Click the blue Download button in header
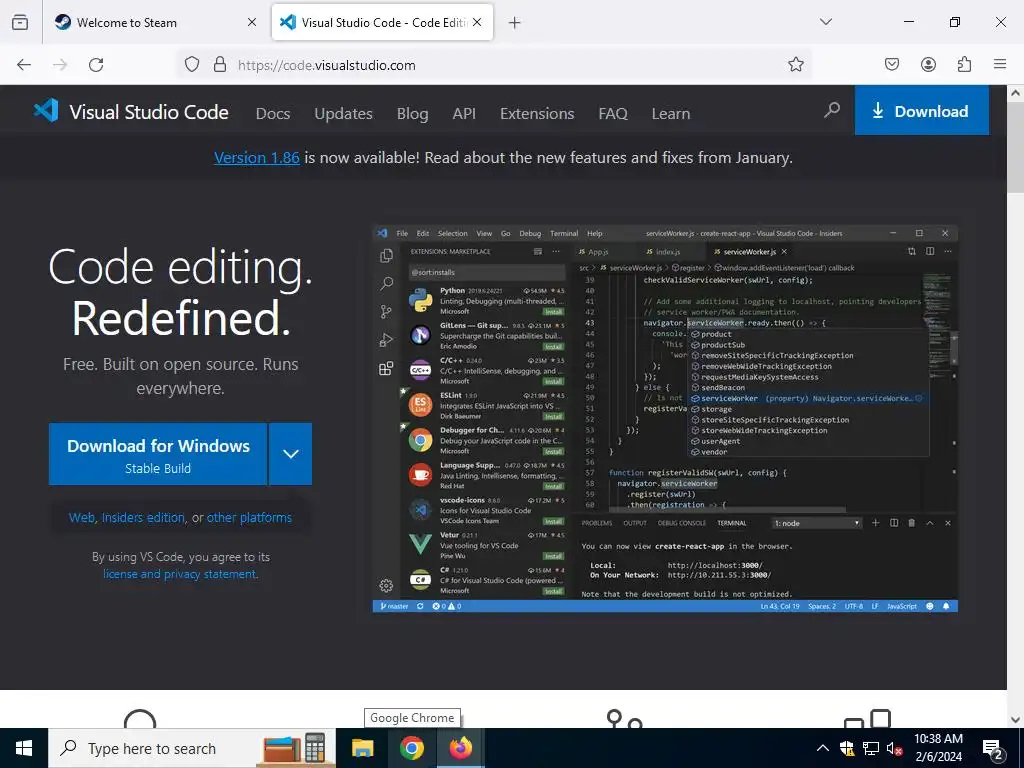The height and width of the screenshot is (768, 1024). (921, 110)
